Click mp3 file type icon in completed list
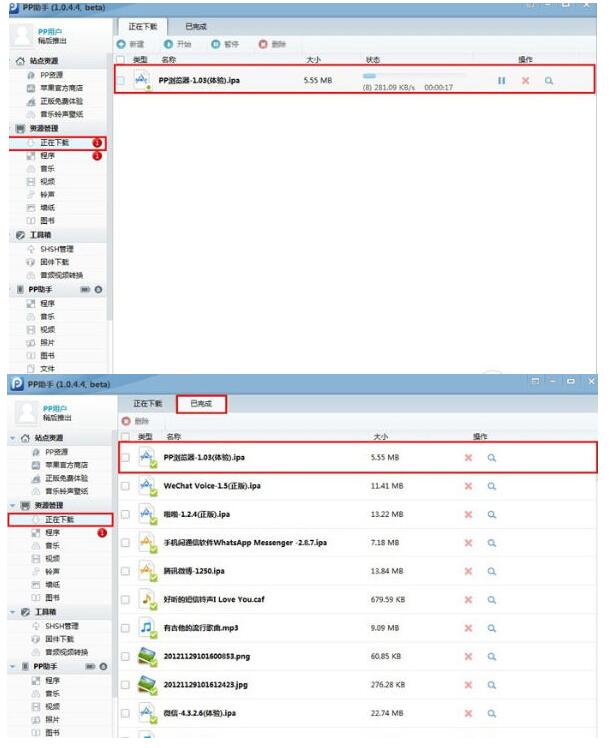This screenshot has height=748, width=612. 147,628
